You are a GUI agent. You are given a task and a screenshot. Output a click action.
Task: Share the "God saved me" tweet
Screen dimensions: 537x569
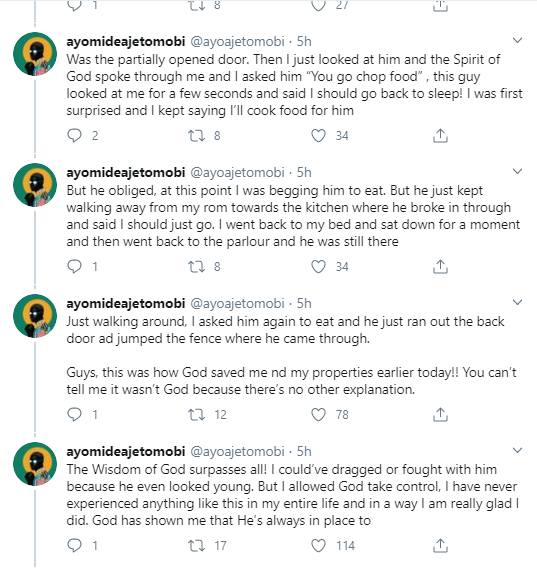(440, 414)
